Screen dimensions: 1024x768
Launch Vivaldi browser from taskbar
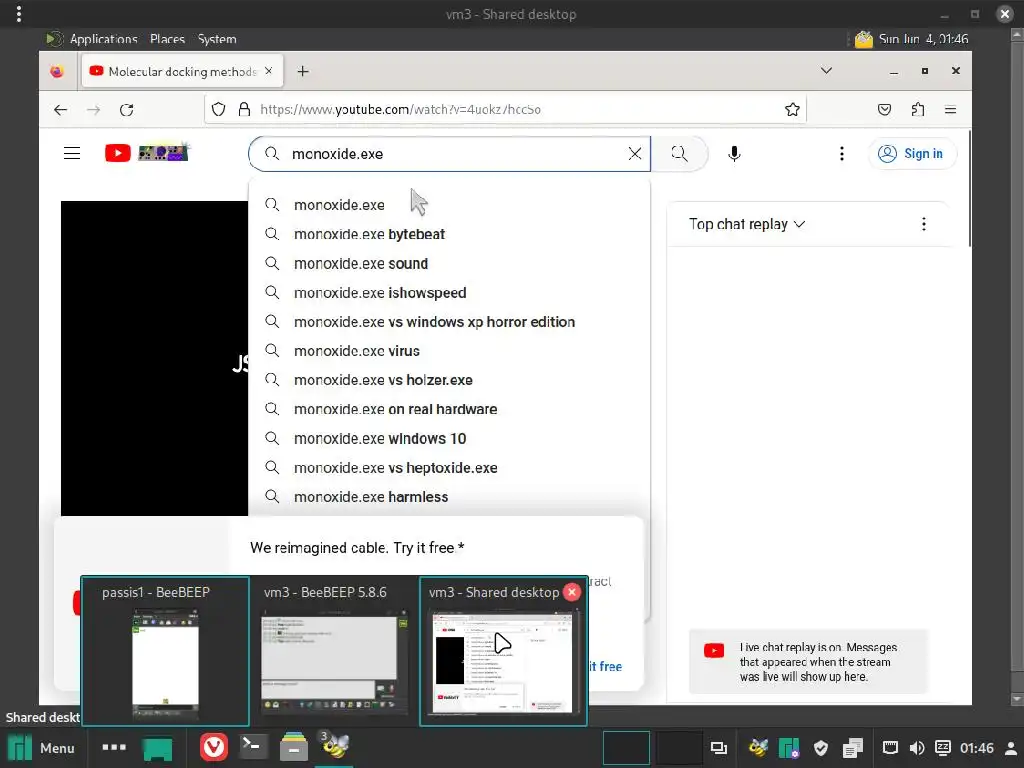(214, 747)
